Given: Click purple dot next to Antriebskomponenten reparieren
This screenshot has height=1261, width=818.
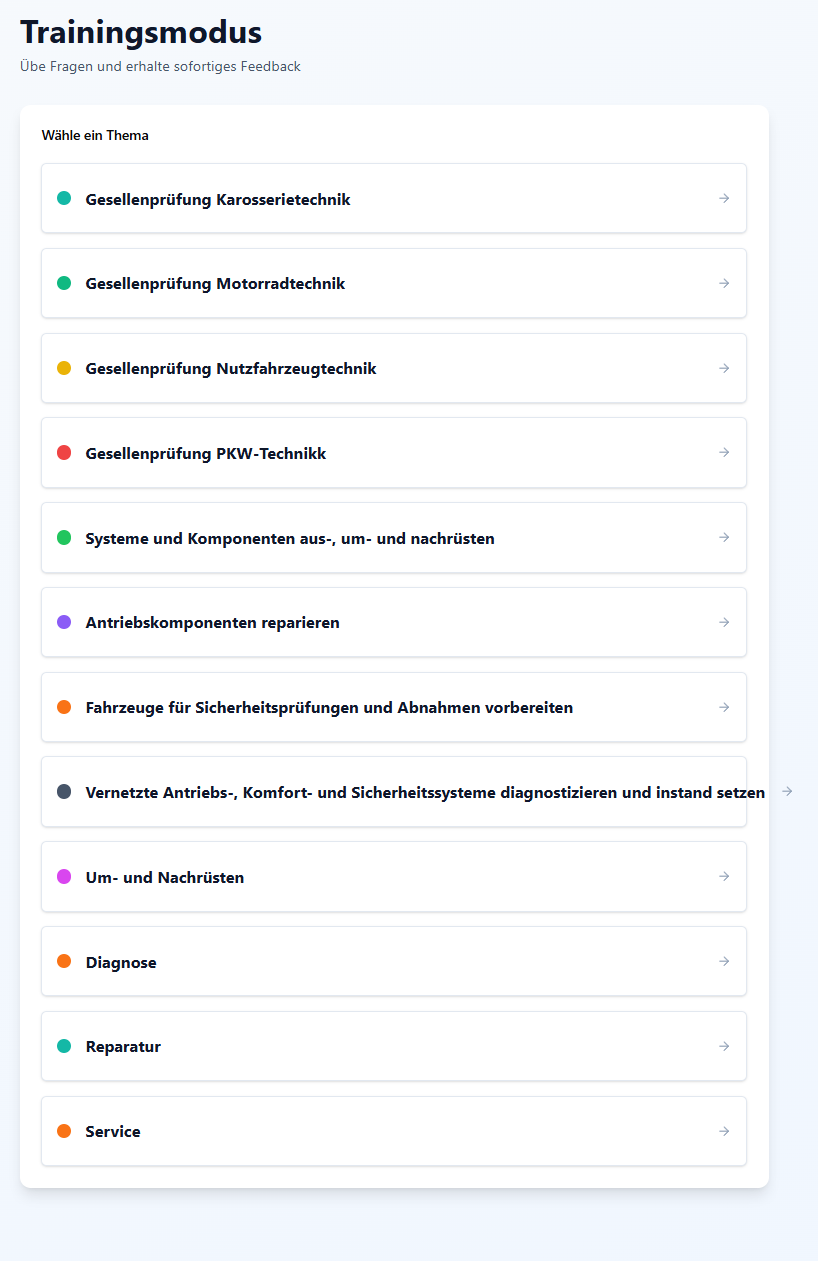Looking at the screenshot, I should coord(64,622).
